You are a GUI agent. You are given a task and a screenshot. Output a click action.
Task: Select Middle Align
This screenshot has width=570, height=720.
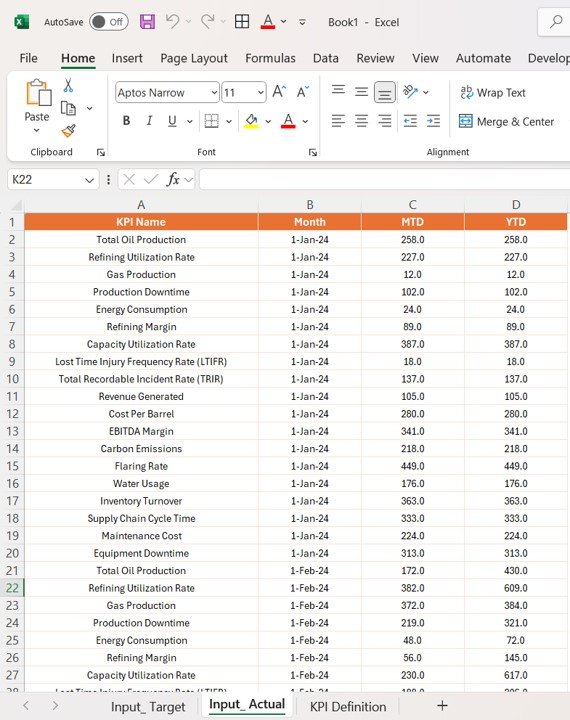[x=361, y=91]
